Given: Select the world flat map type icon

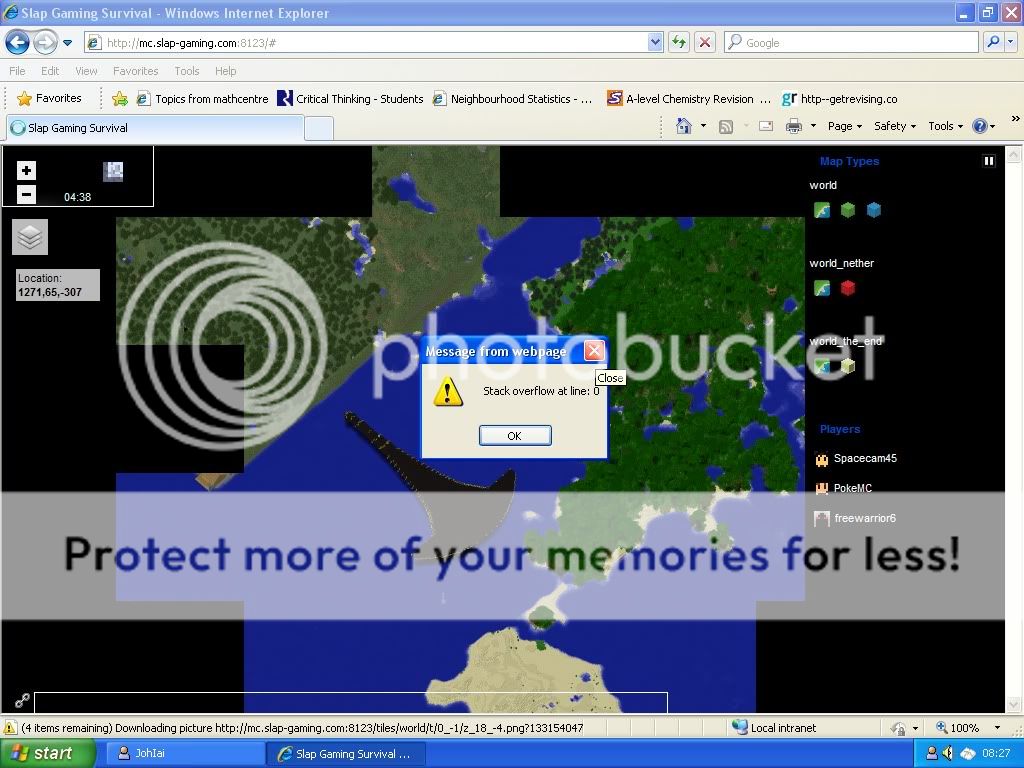Looking at the screenshot, I should pos(822,210).
